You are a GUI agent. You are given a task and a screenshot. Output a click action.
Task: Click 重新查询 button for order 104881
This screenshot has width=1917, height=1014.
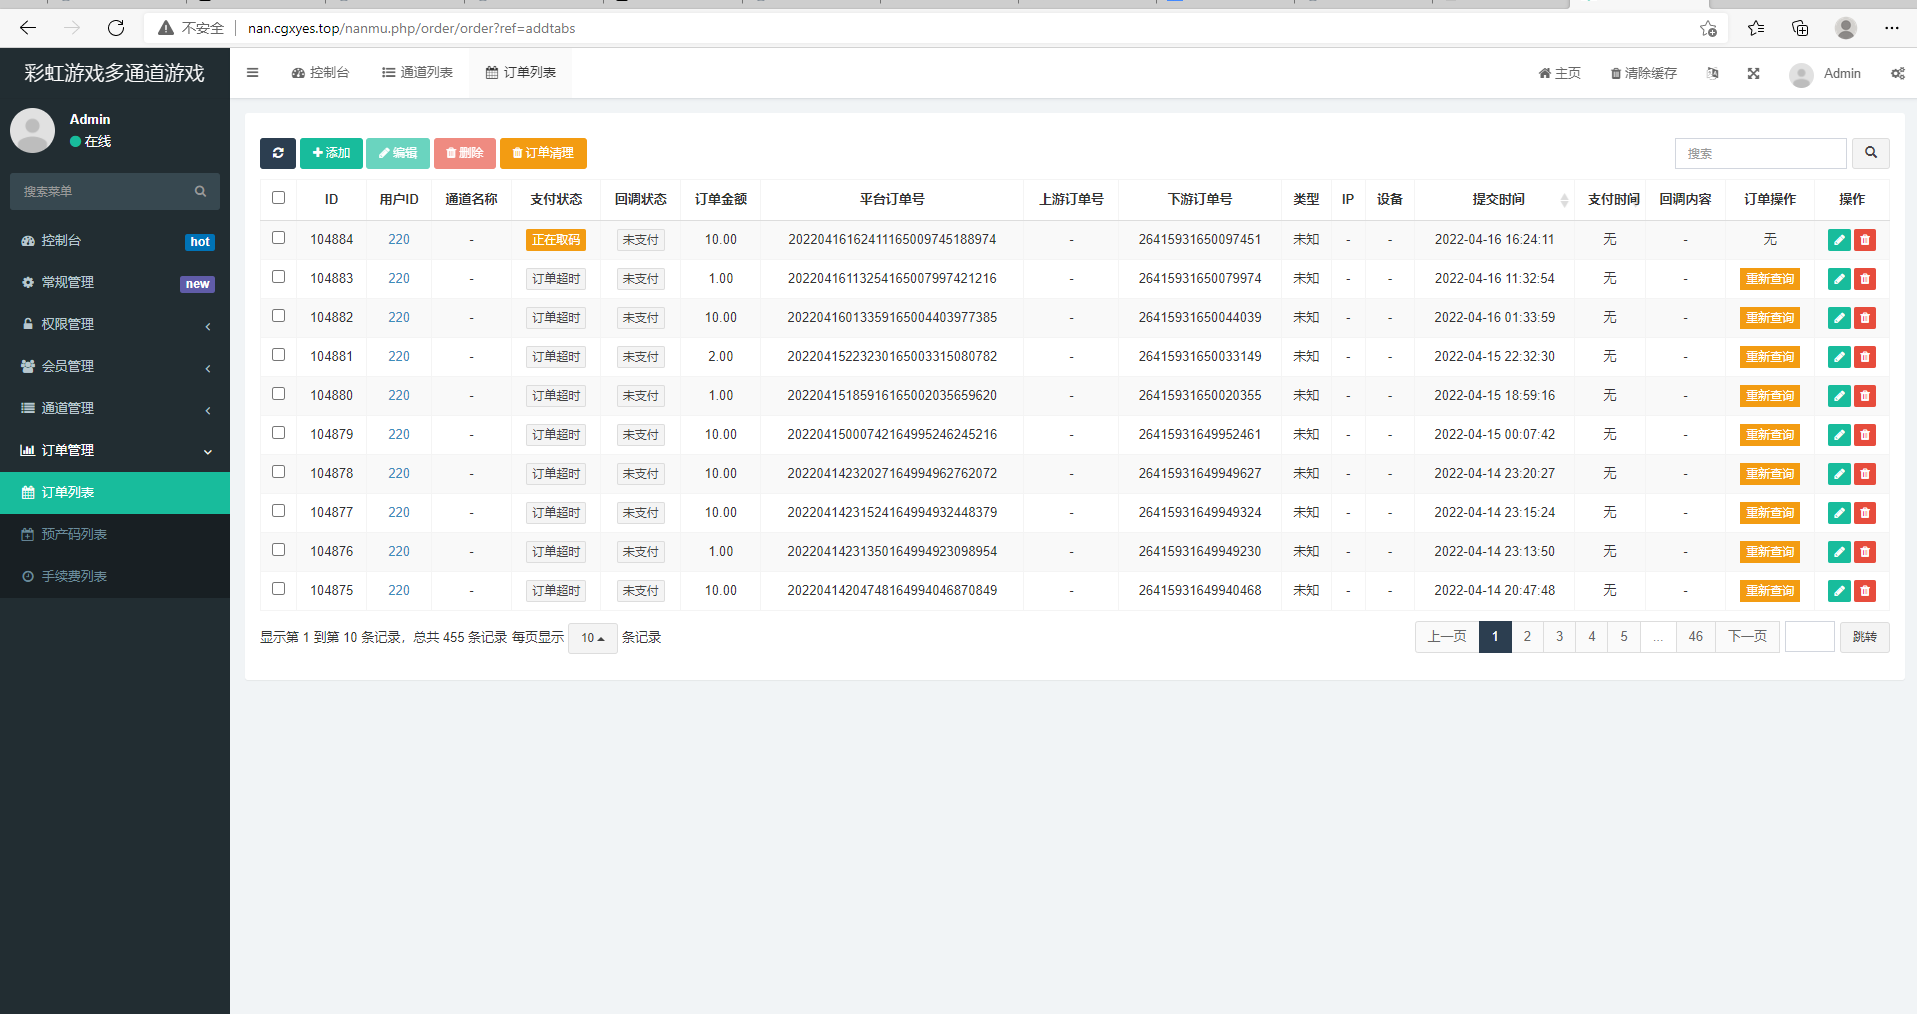[x=1769, y=357]
